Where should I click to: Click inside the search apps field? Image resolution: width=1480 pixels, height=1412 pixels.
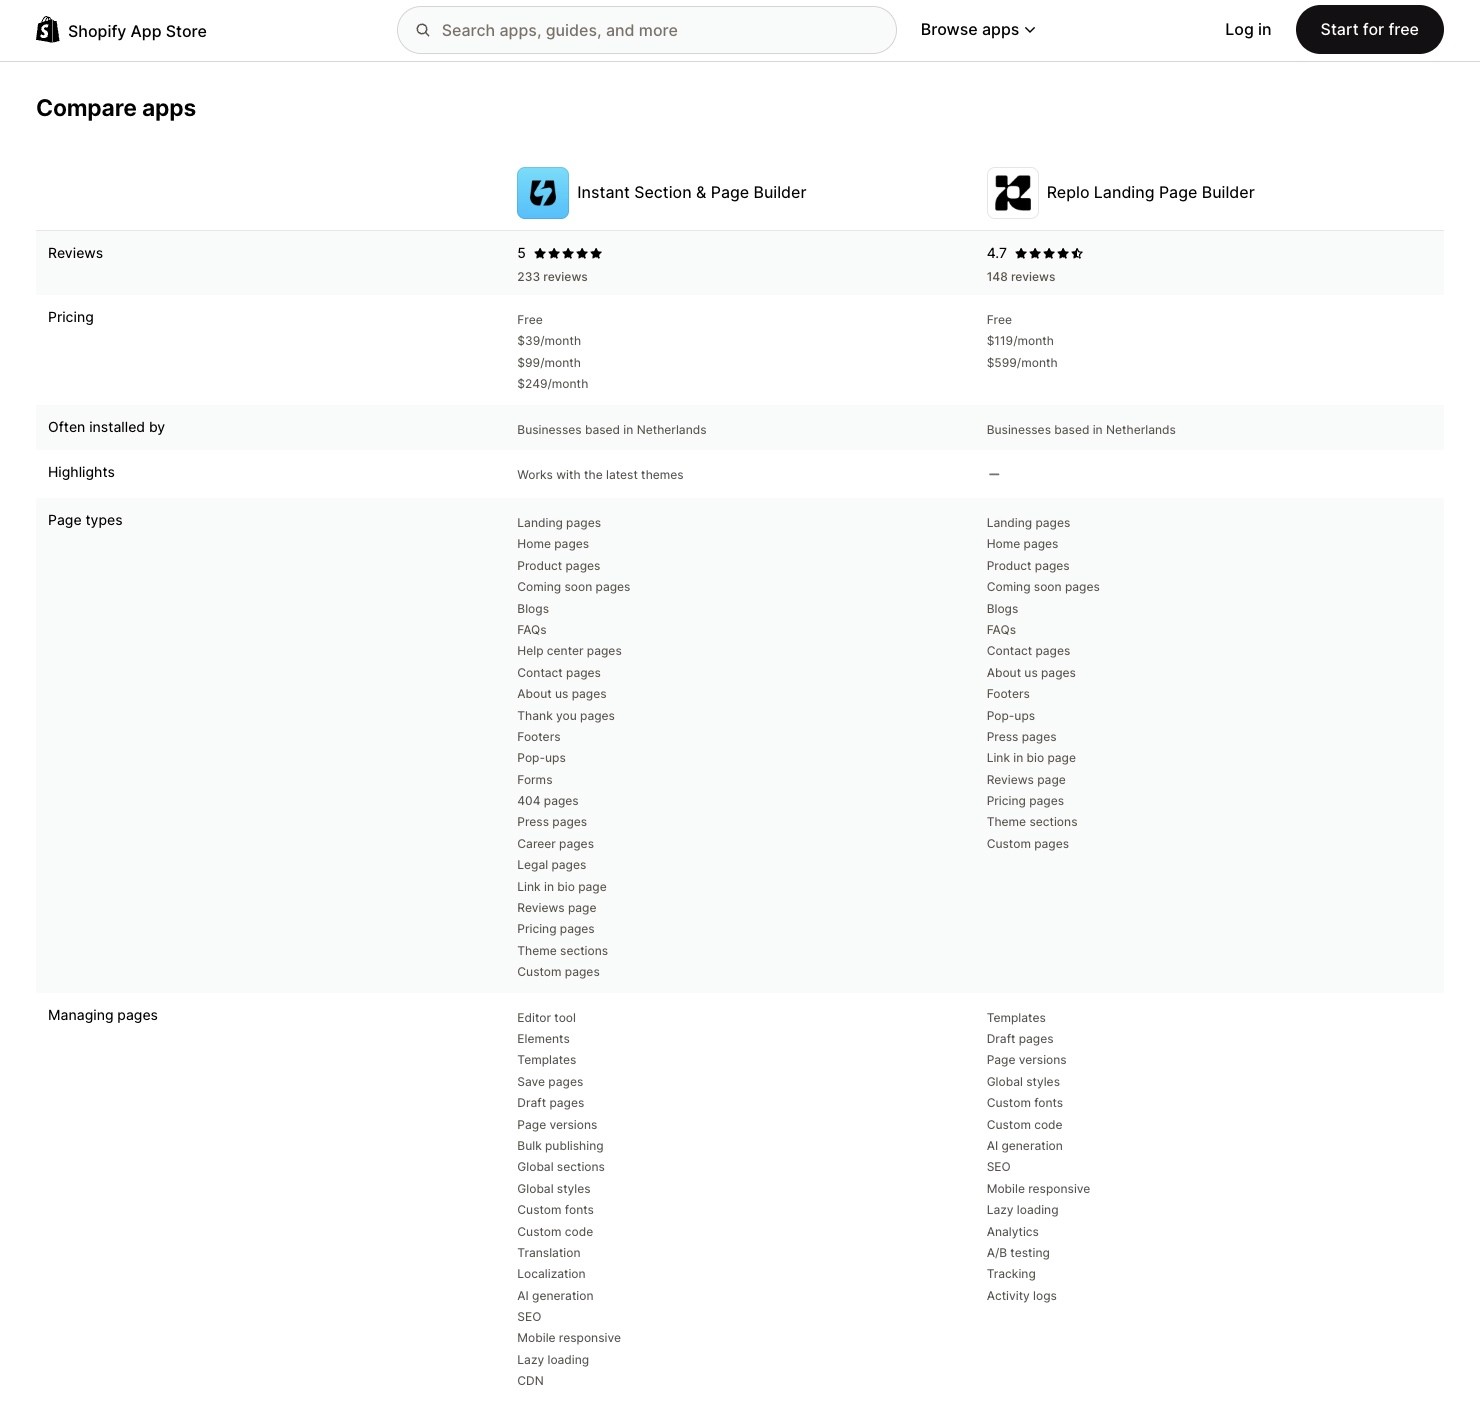point(646,30)
